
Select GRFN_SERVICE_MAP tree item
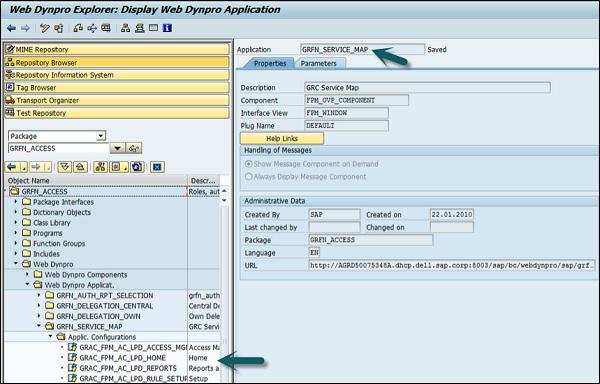tap(89, 327)
